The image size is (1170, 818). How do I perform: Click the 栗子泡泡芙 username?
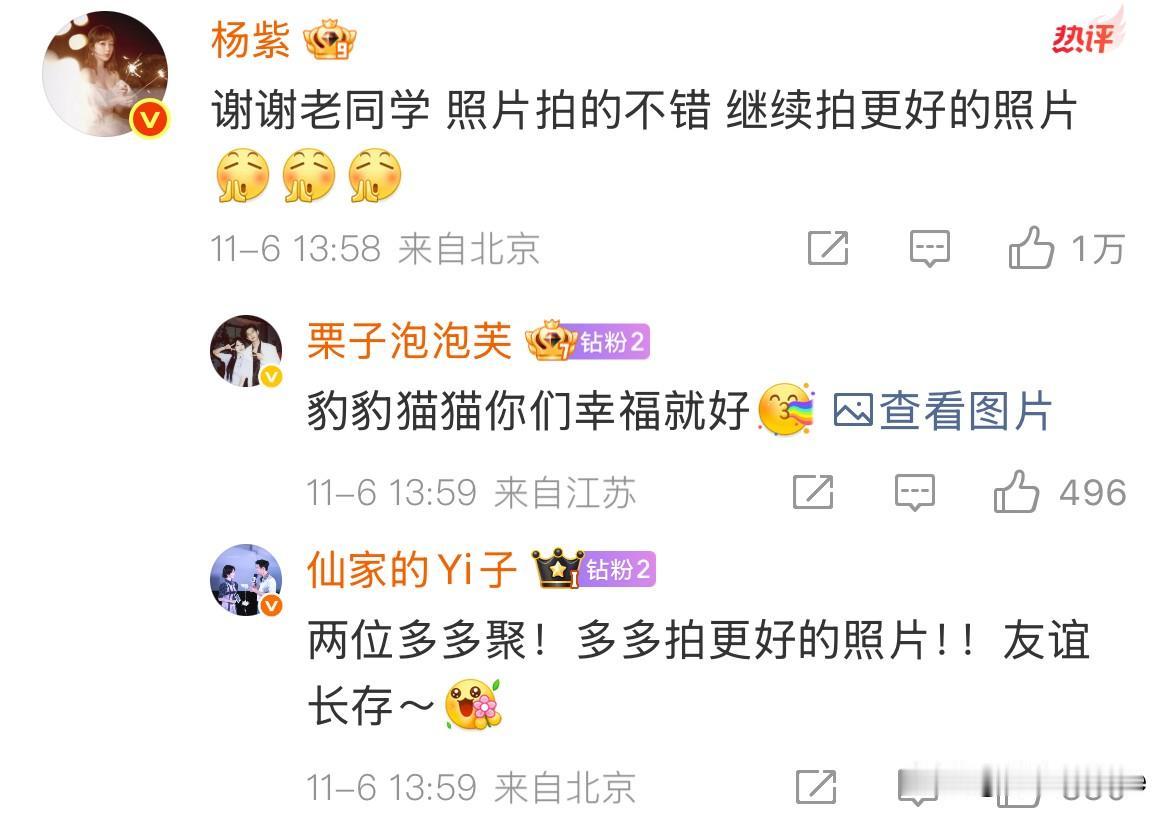tap(409, 342)
